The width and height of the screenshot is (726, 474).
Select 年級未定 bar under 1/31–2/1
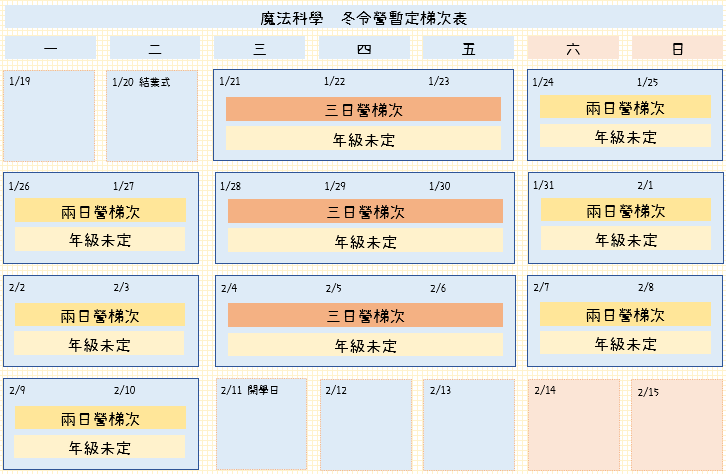point(626,238)
